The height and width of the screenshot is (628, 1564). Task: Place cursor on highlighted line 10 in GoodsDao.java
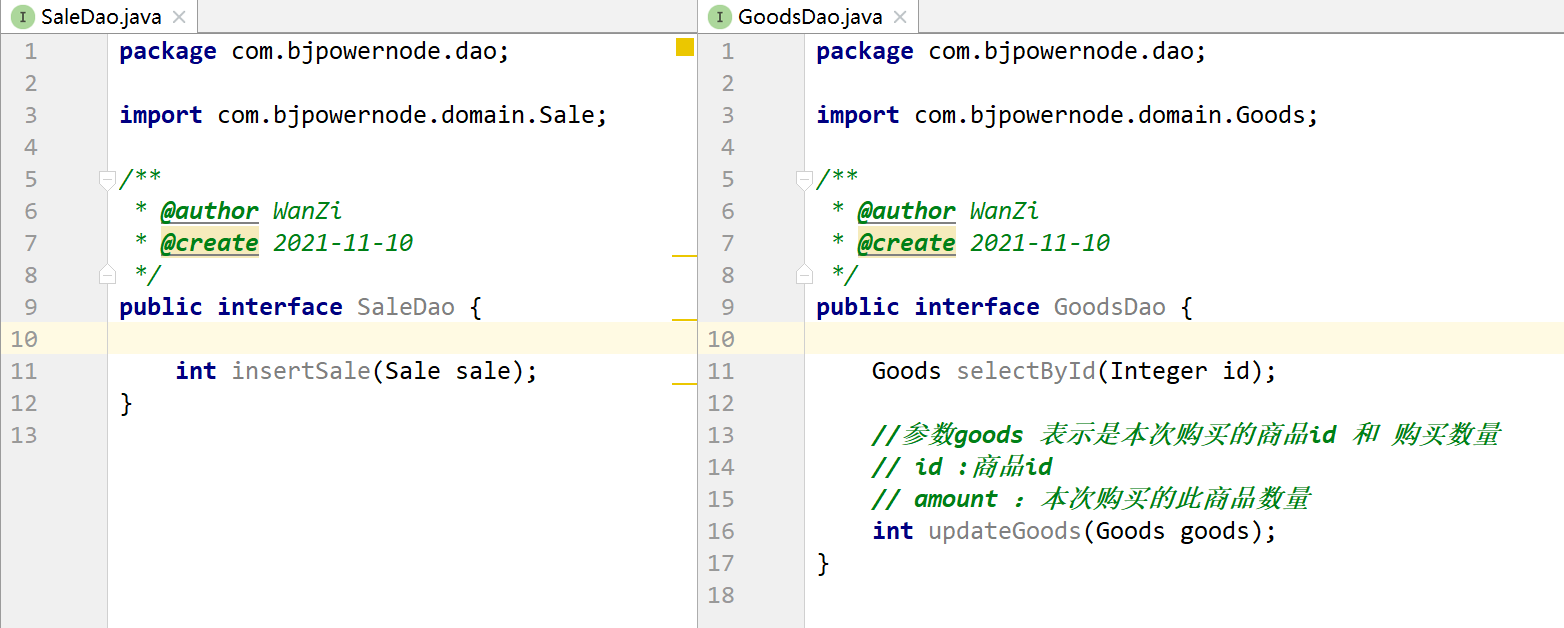1184,339
